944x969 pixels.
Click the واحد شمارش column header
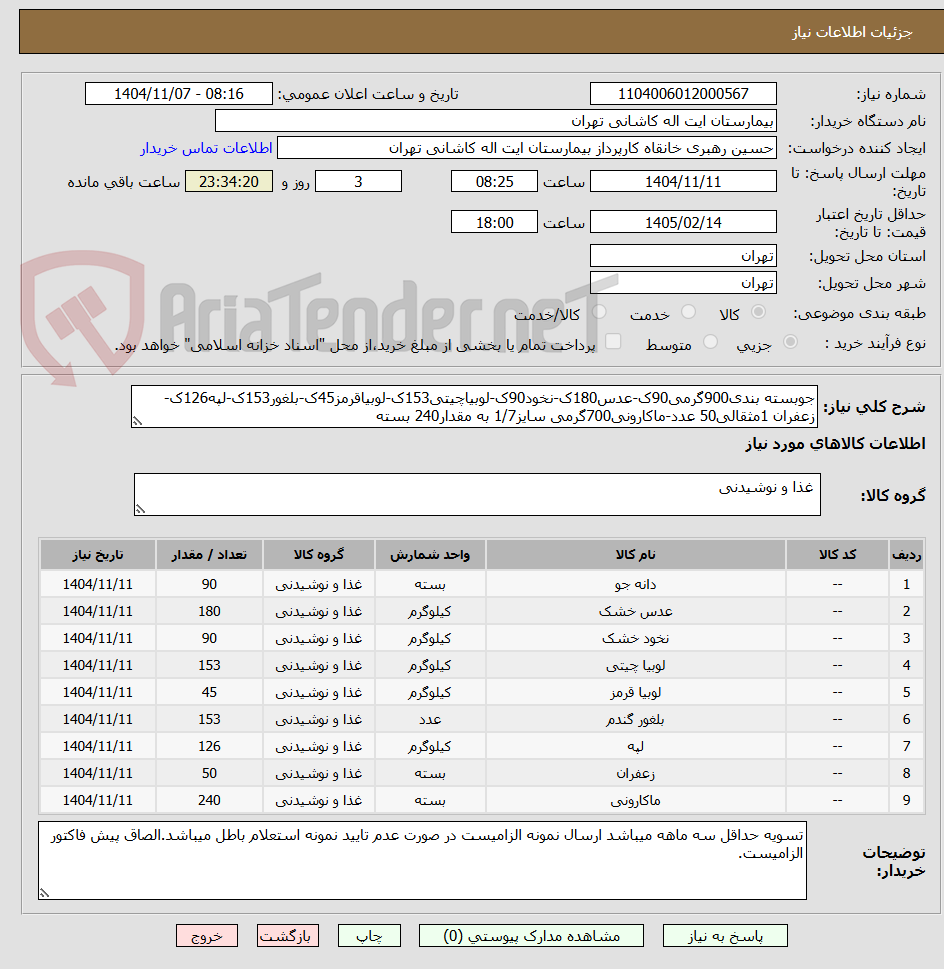(430, 554)
